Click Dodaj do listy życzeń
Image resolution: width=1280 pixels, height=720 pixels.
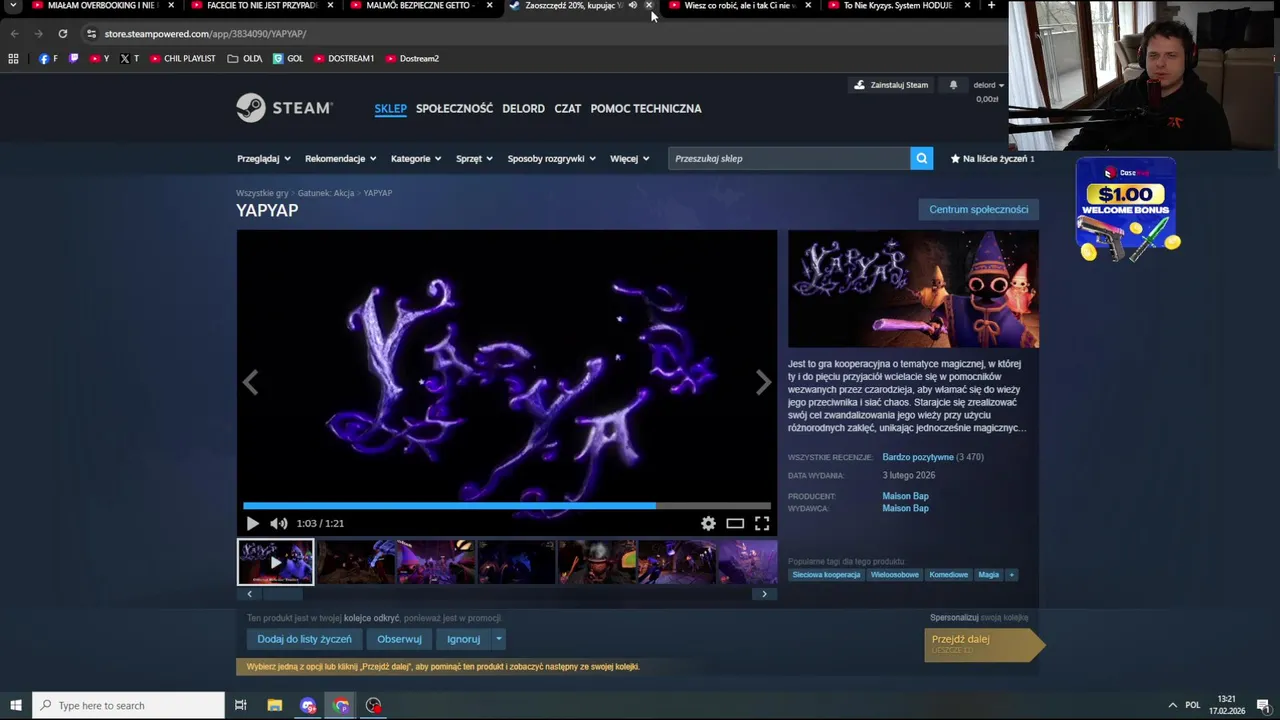pyautogui.click(x=304, y=639)
